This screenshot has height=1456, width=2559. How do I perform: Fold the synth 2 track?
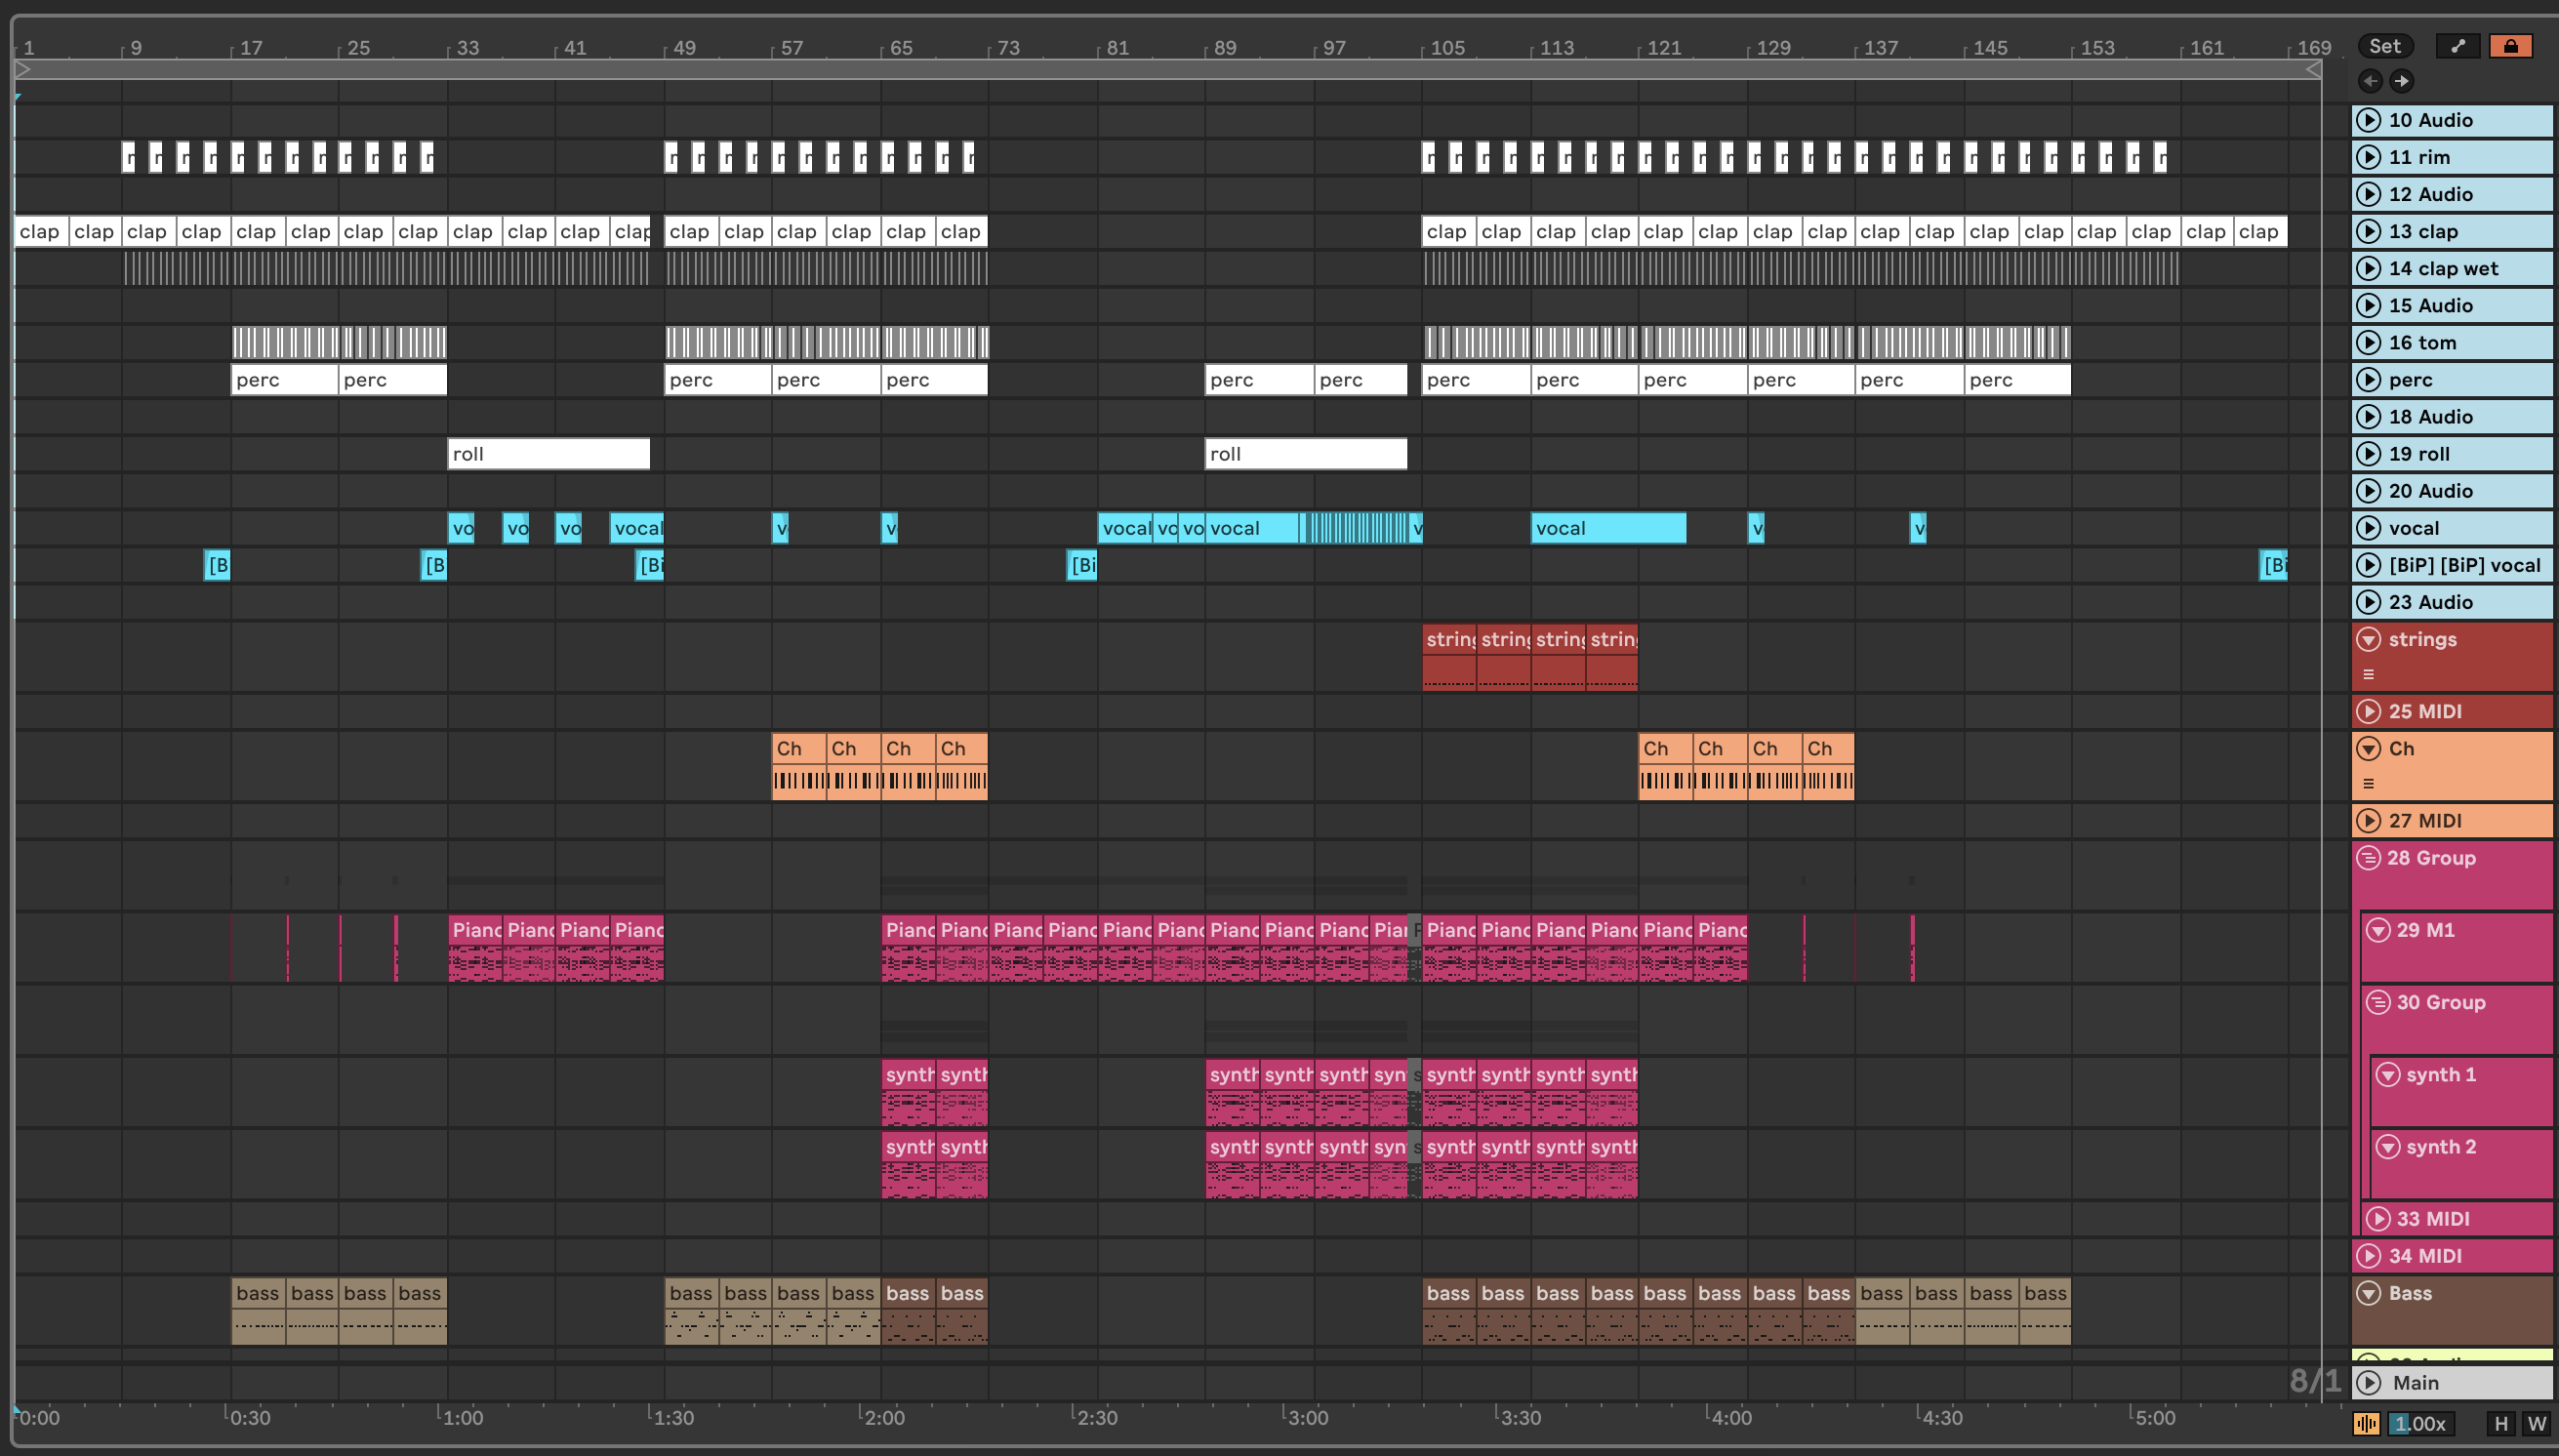point(2387,1146)
